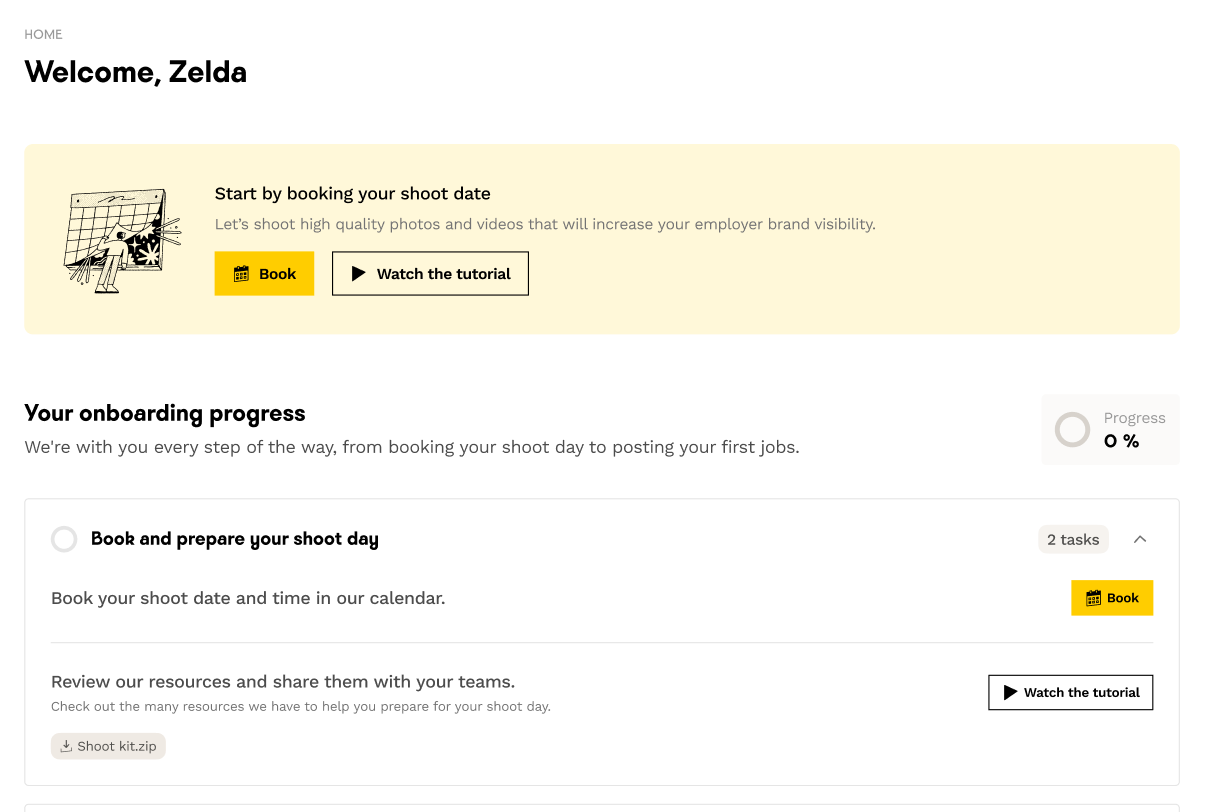Click the play icon in the banner tutorial button

[358, 274]
